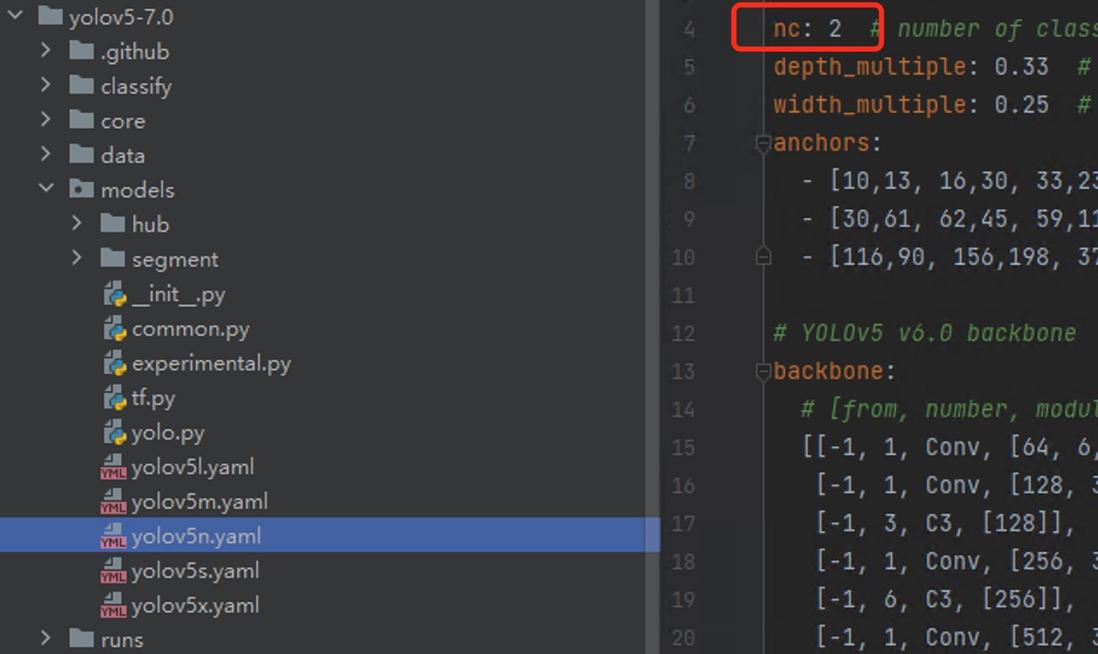Click the Python icon of yolo.py
Viewport: 1098px width, 654px height.
(x=115, y=432)
